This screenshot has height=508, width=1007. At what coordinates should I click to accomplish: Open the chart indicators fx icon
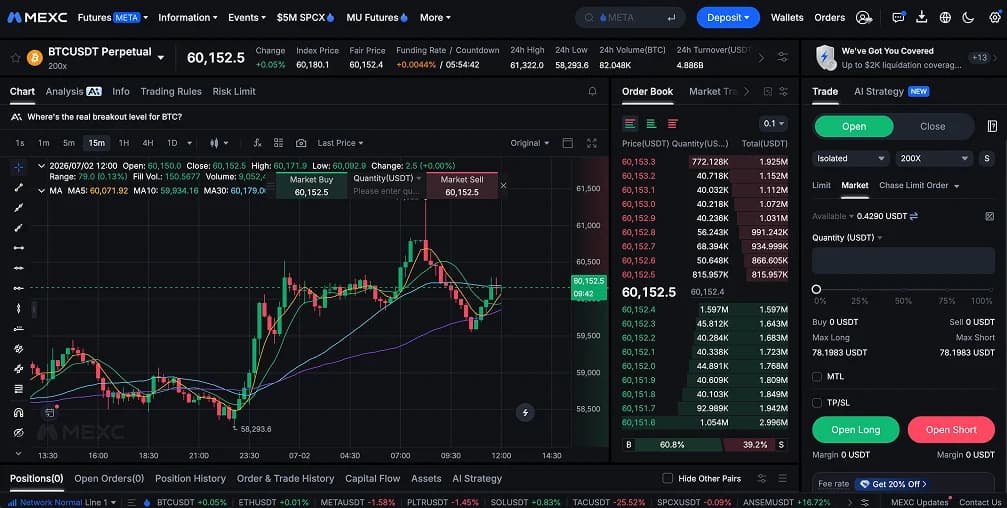click(x=258, y=143)
